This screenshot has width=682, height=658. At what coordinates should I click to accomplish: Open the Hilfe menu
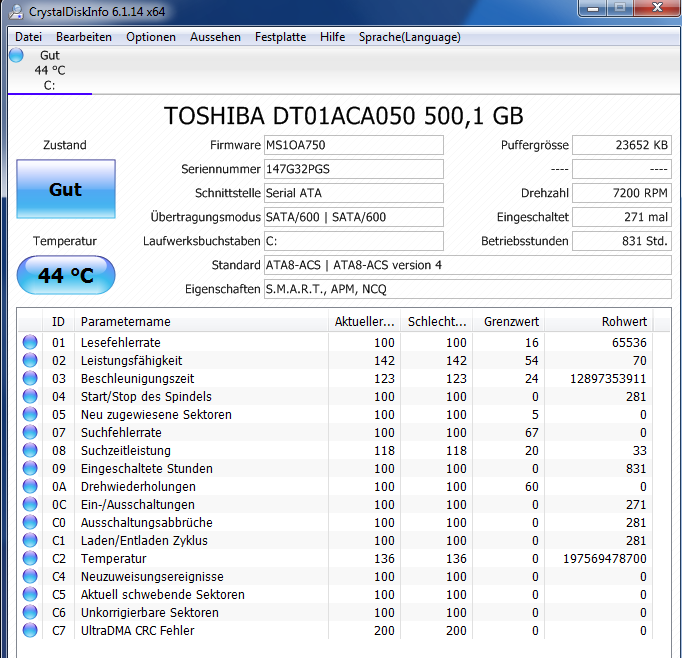(x=333, y=37)
